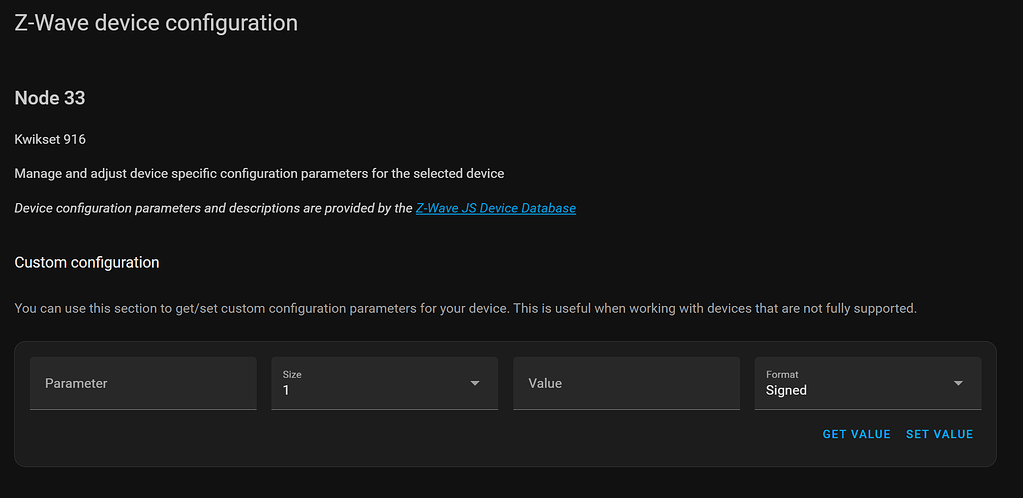This screenshot has width=1023, height=498.
Task: Click the Custom configuration section heading
Action: tap(87, 262)
